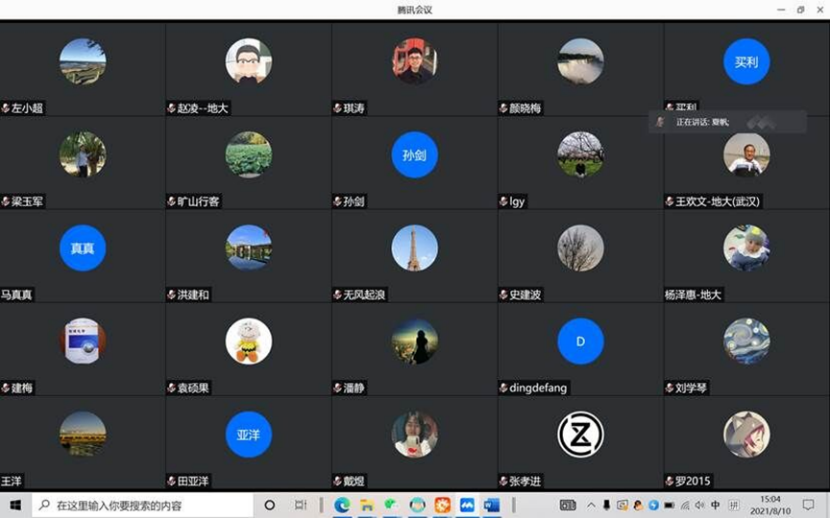This screenshot has width=830, height=519.
Task: Open Microsoft Edge from the taskbar
Action: [x=342, y=505]
